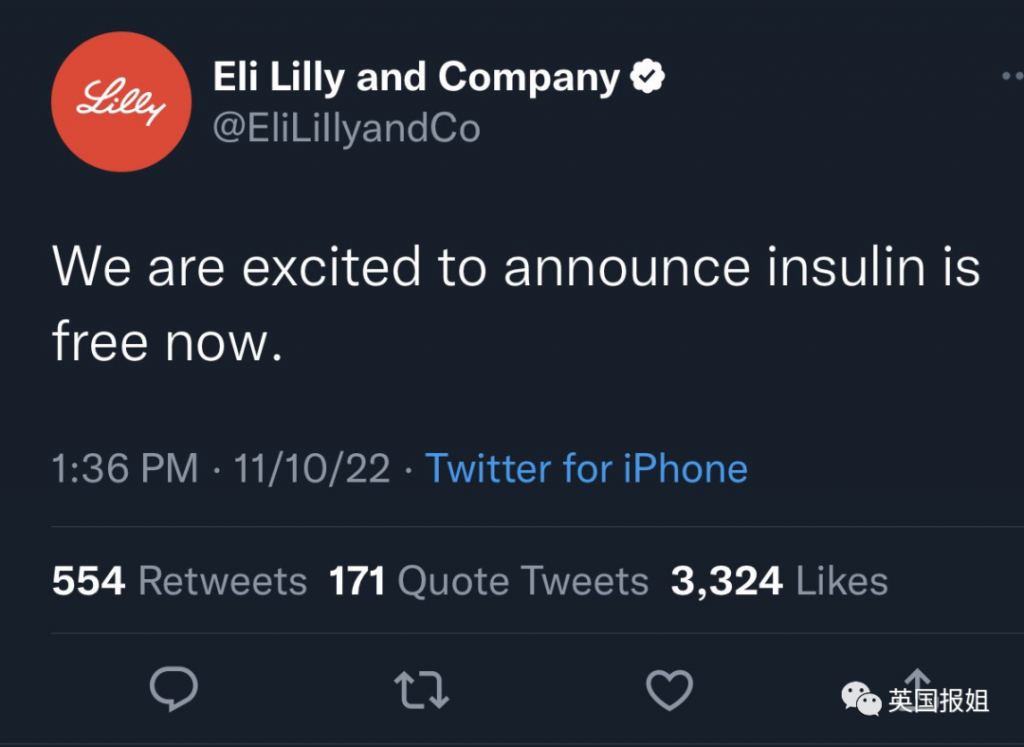View the 171 Quote Tweets list
The image size is (1024, 747).
[488, 581]
